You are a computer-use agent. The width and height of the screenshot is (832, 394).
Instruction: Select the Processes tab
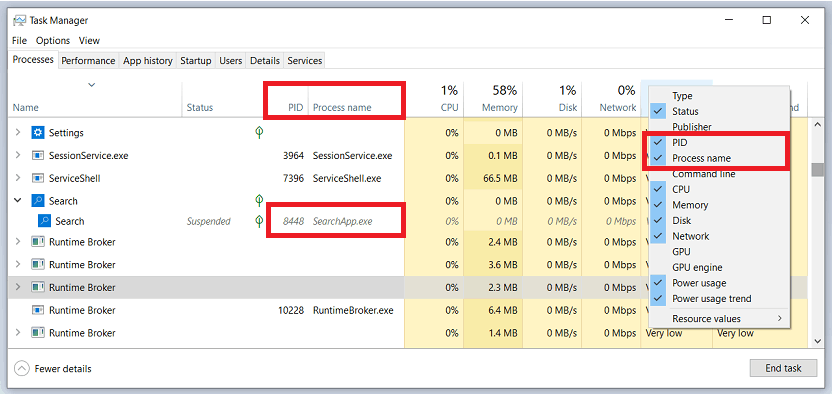(x=33, y=59)
